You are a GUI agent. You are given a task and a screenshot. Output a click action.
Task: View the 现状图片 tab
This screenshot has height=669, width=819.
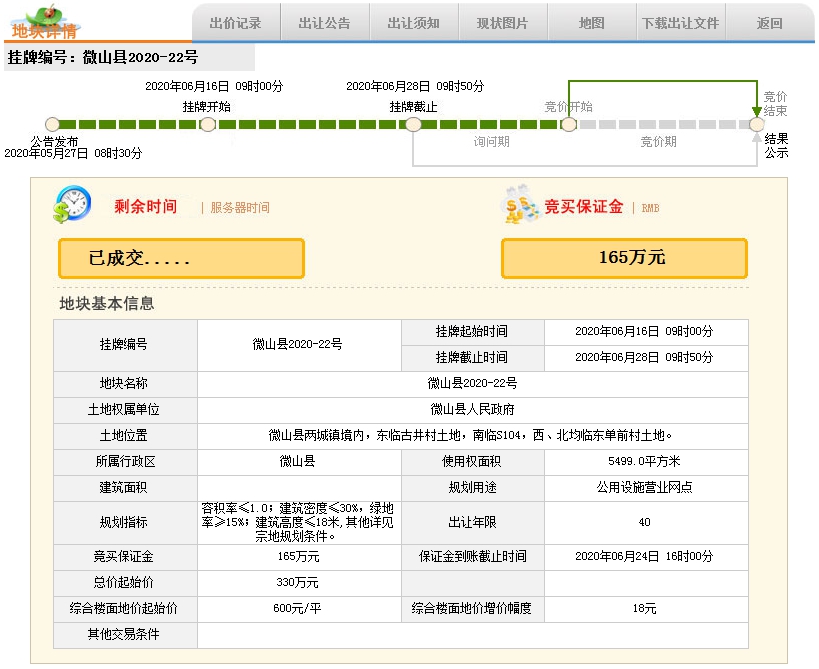(x=502, y=22)
